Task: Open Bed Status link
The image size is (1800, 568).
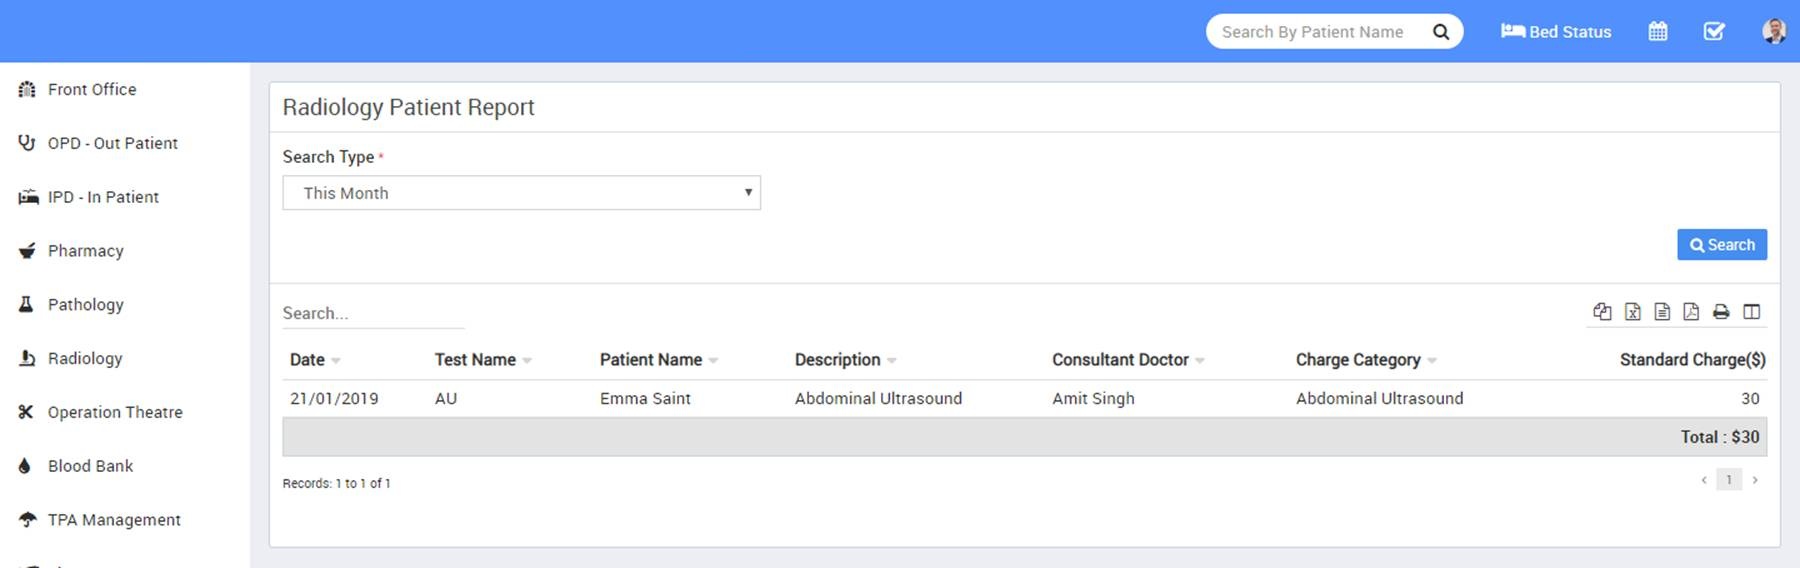Action: pyautogui.click(x=1556, y=32)
